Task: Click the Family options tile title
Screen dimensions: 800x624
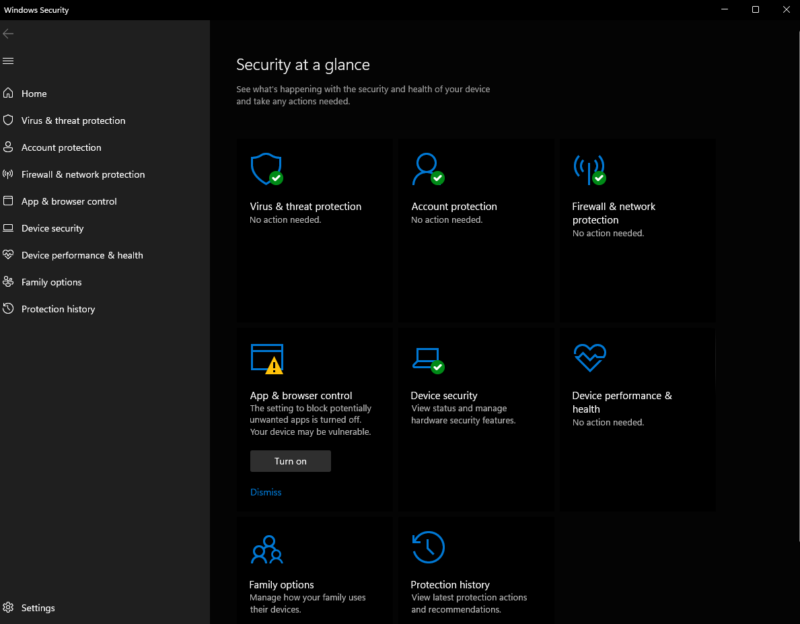Action: (282, 585)
